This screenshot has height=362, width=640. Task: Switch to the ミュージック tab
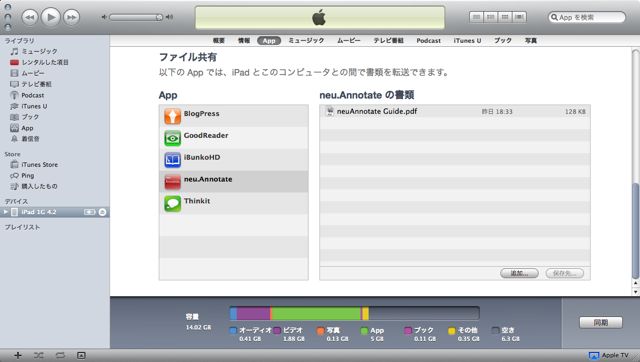pyautogui.click(x=306, y=40)
